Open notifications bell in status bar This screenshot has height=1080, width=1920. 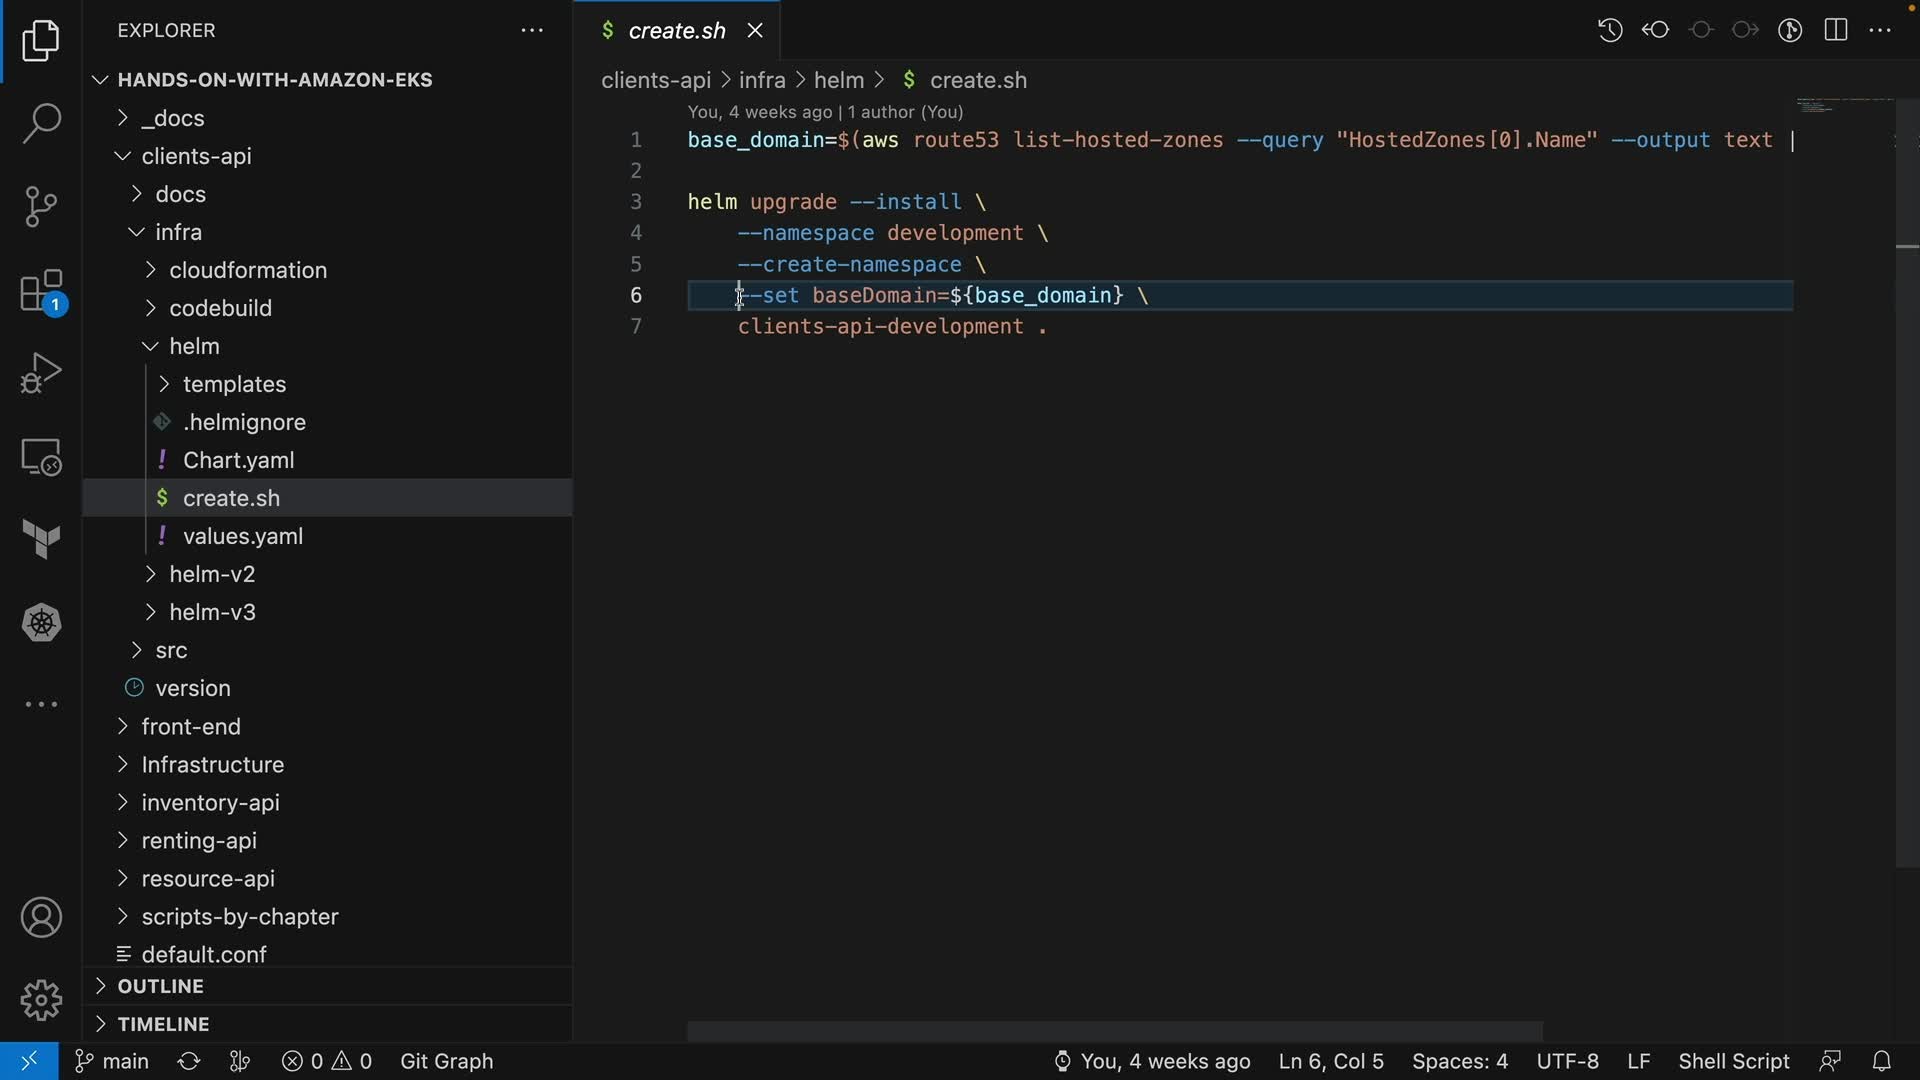coord(1881,1061)
